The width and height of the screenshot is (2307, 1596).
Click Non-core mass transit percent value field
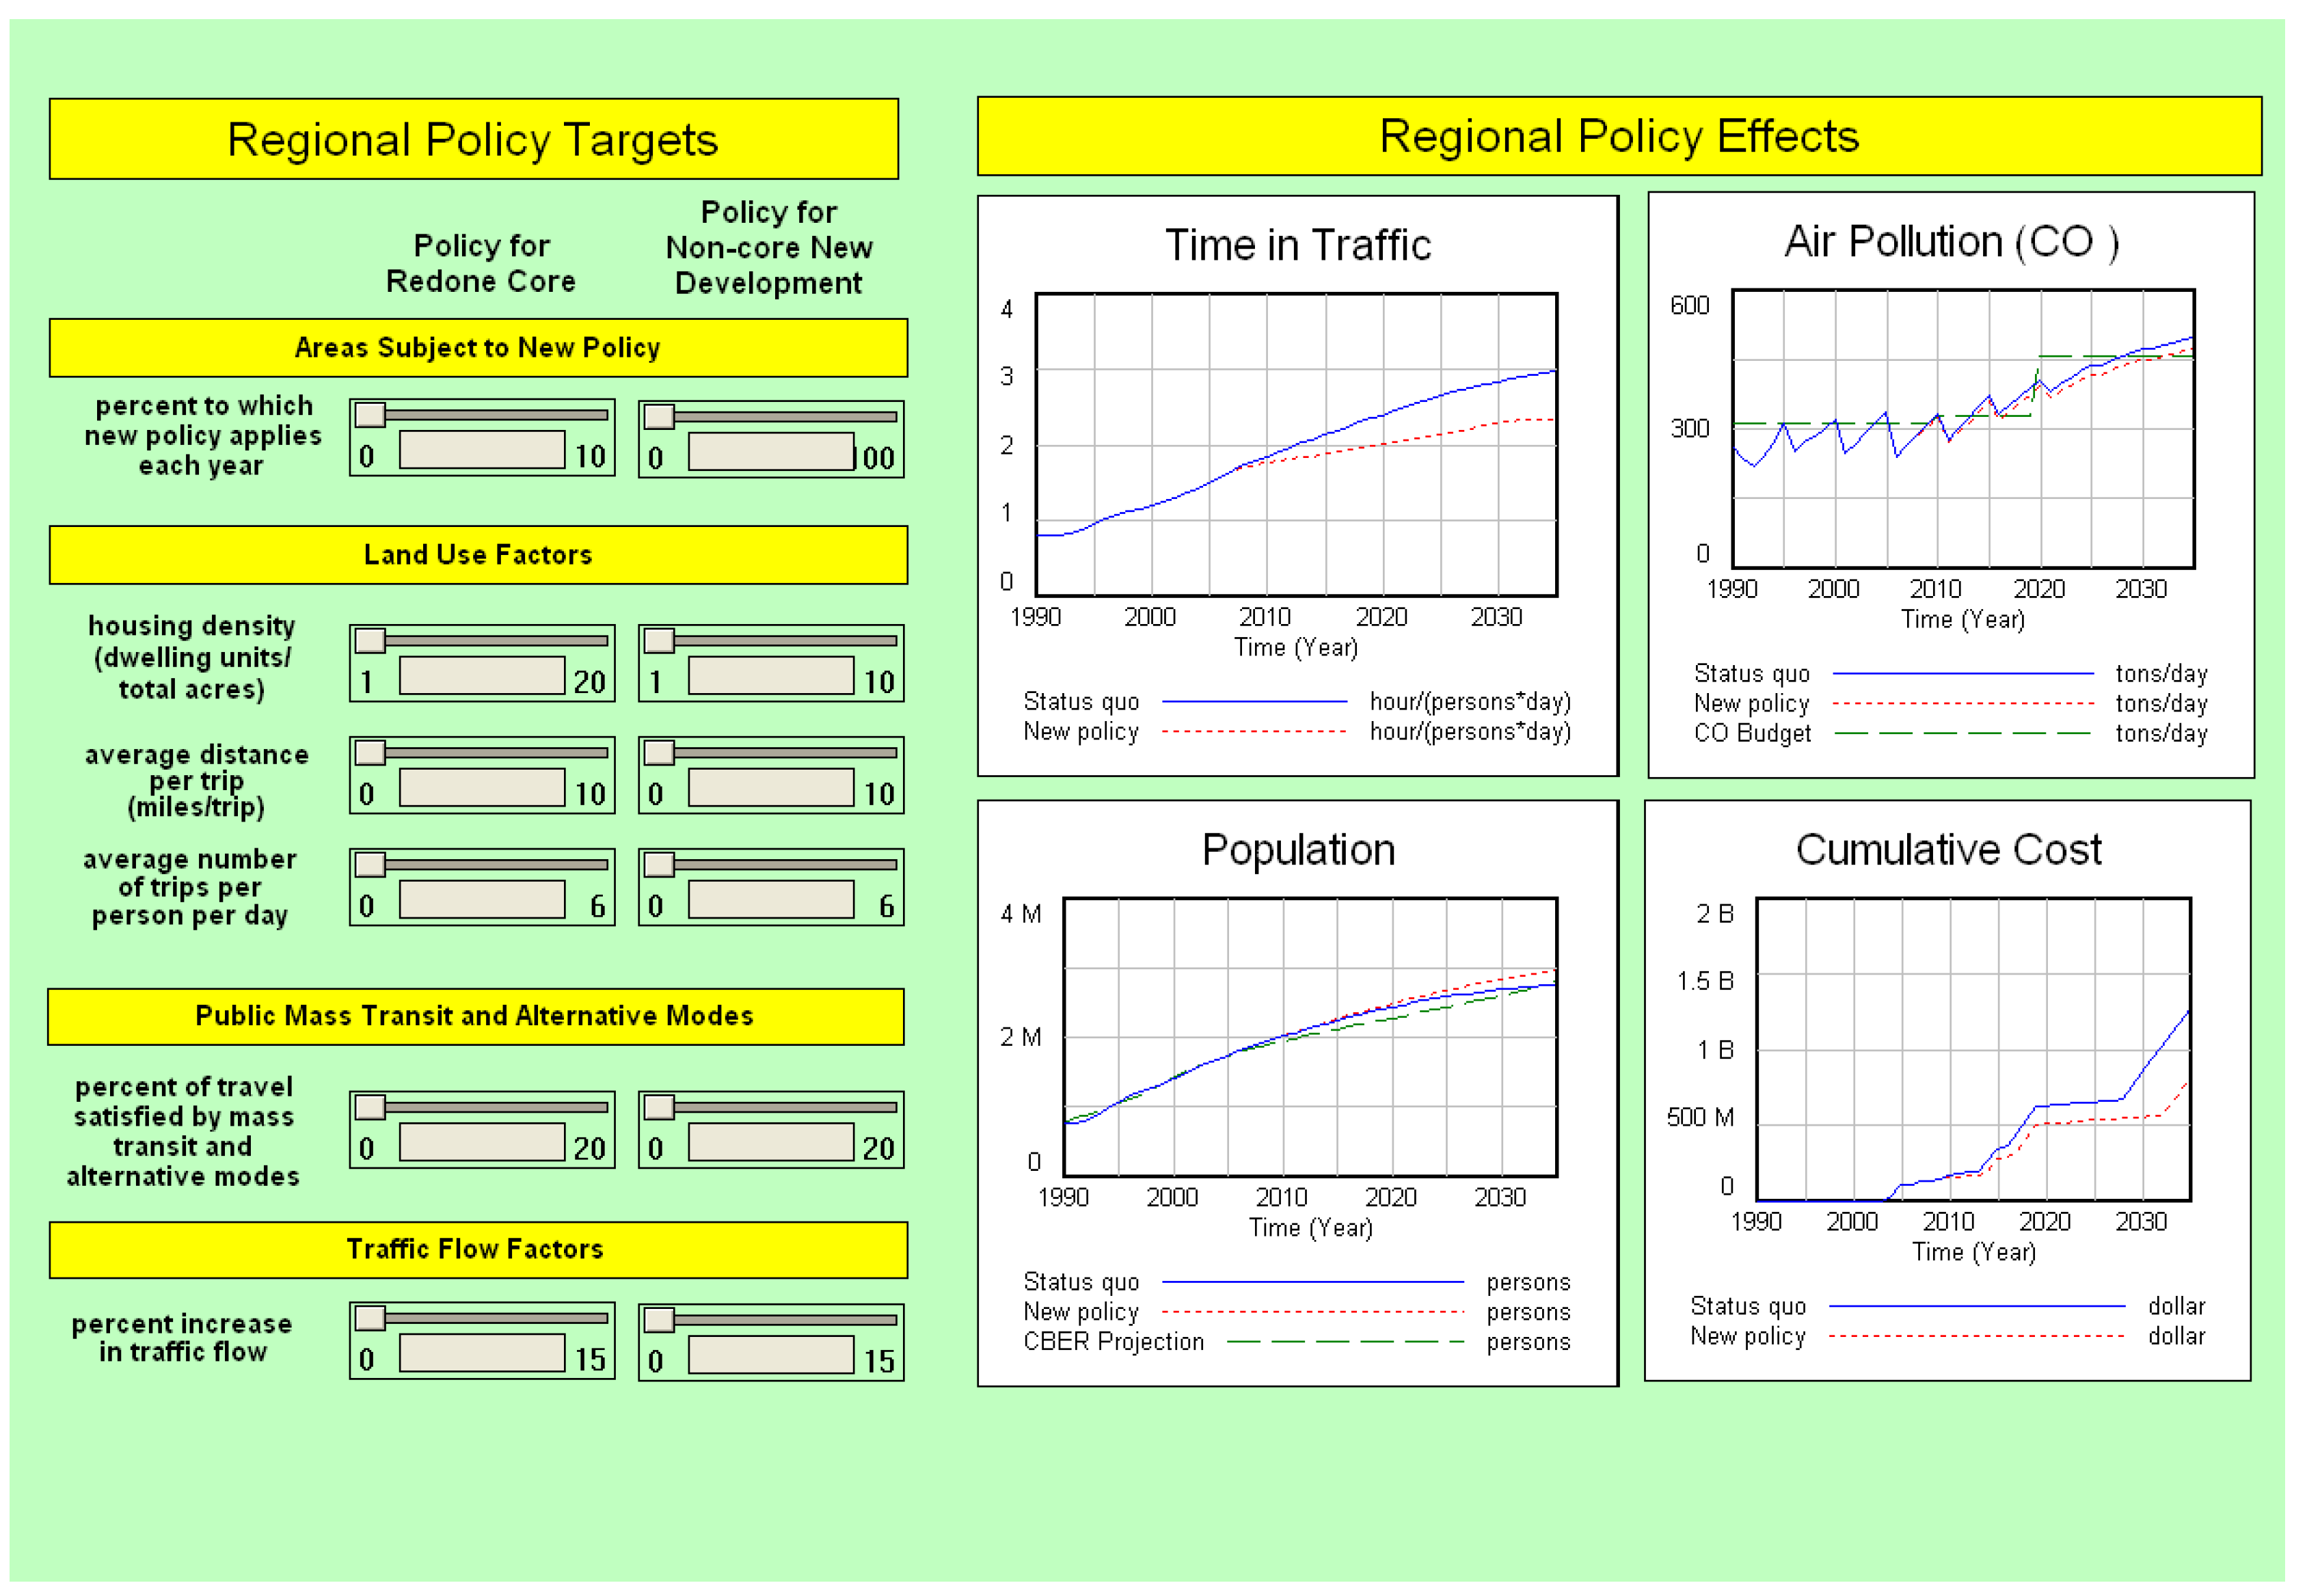771,1143
